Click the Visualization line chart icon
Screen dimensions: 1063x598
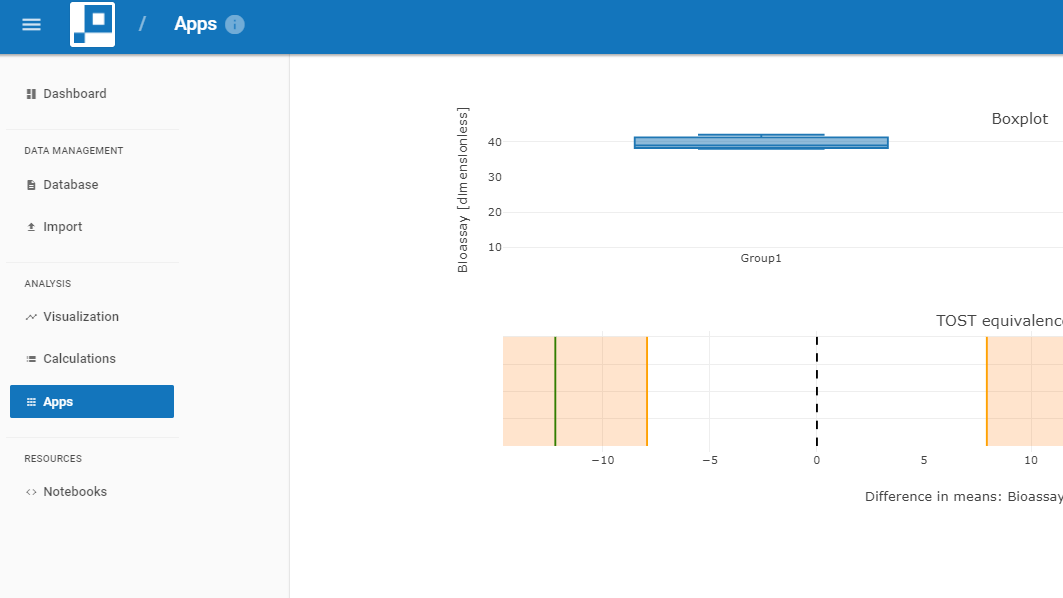click(31, 317)
